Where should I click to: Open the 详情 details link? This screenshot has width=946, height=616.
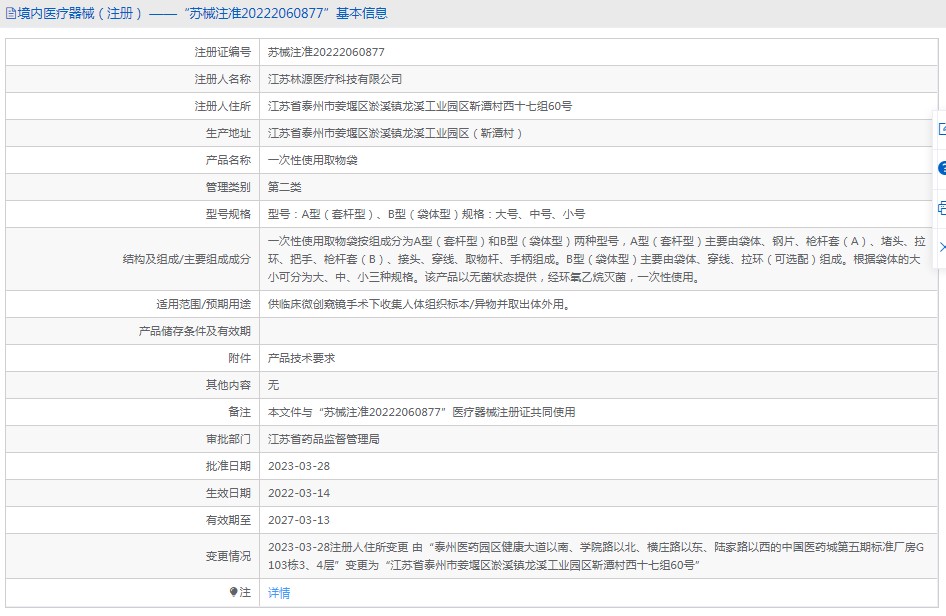279,593
